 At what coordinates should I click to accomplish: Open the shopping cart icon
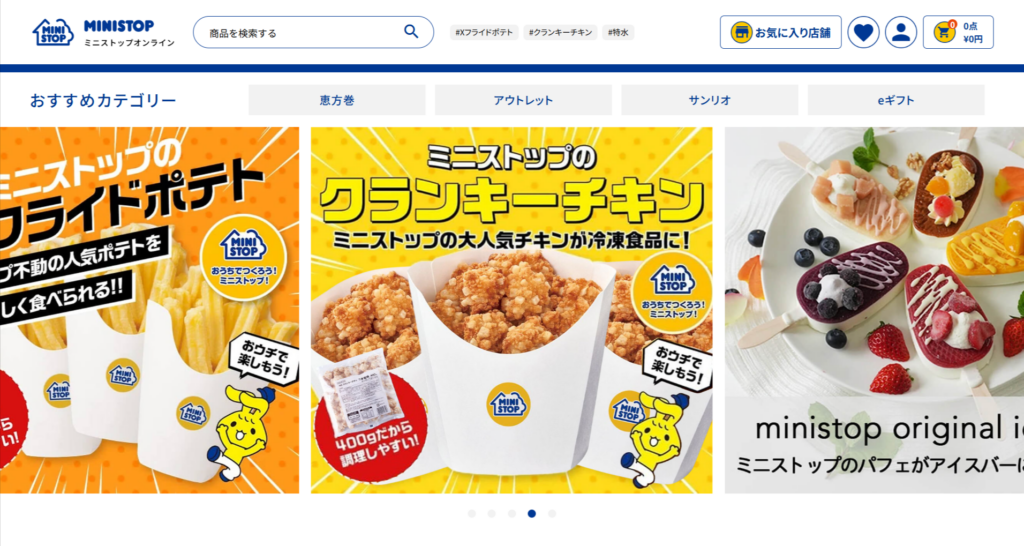click(943, 32)
